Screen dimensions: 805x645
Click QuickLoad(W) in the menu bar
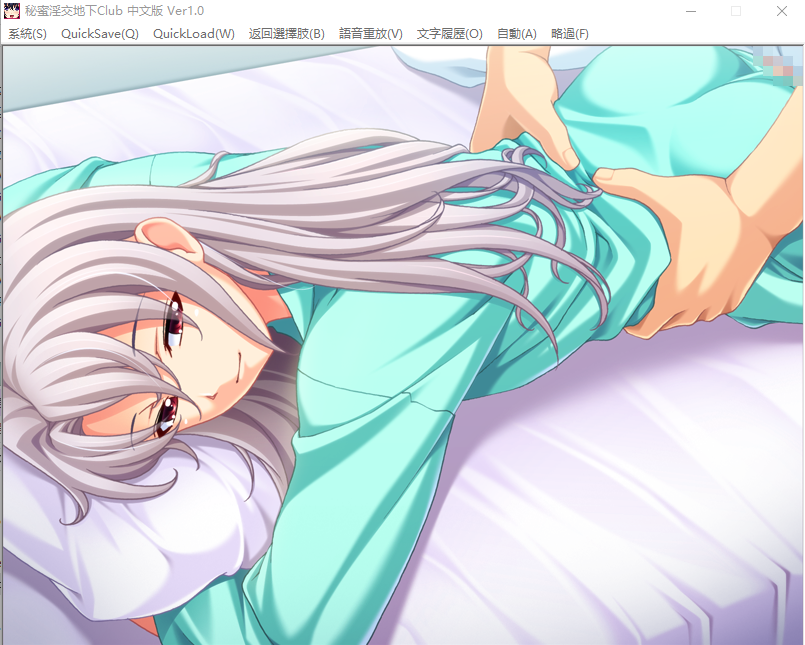pyautogui.click(x=194, y=34)
